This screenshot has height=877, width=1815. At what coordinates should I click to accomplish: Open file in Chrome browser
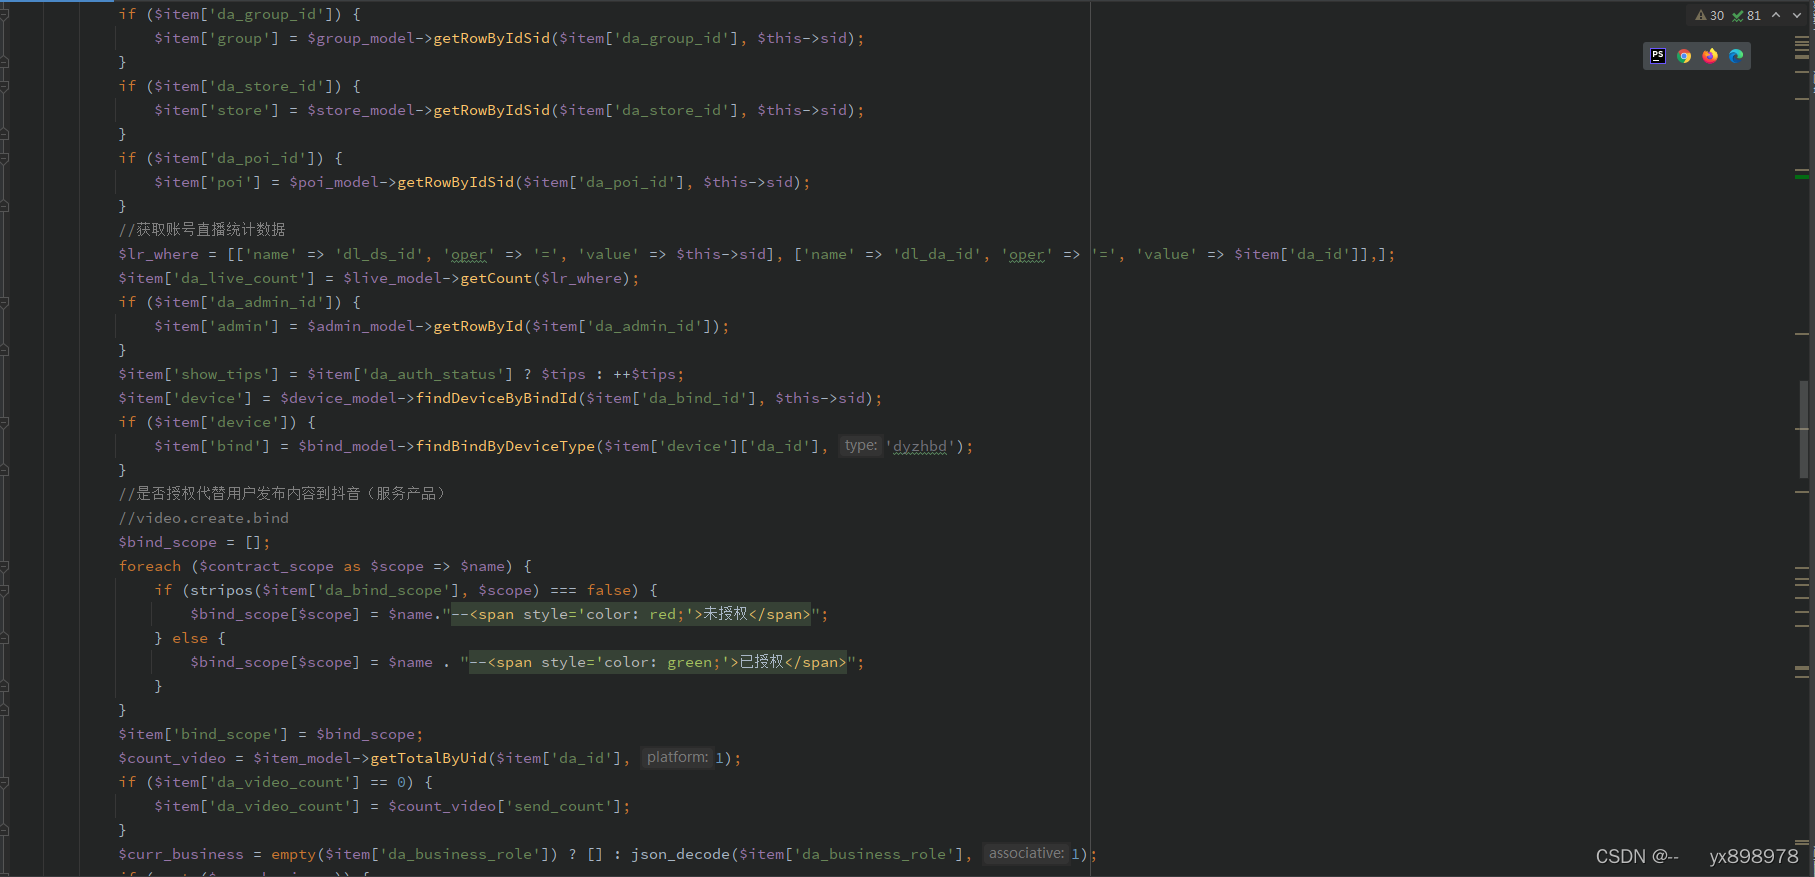pos(1684,56)
